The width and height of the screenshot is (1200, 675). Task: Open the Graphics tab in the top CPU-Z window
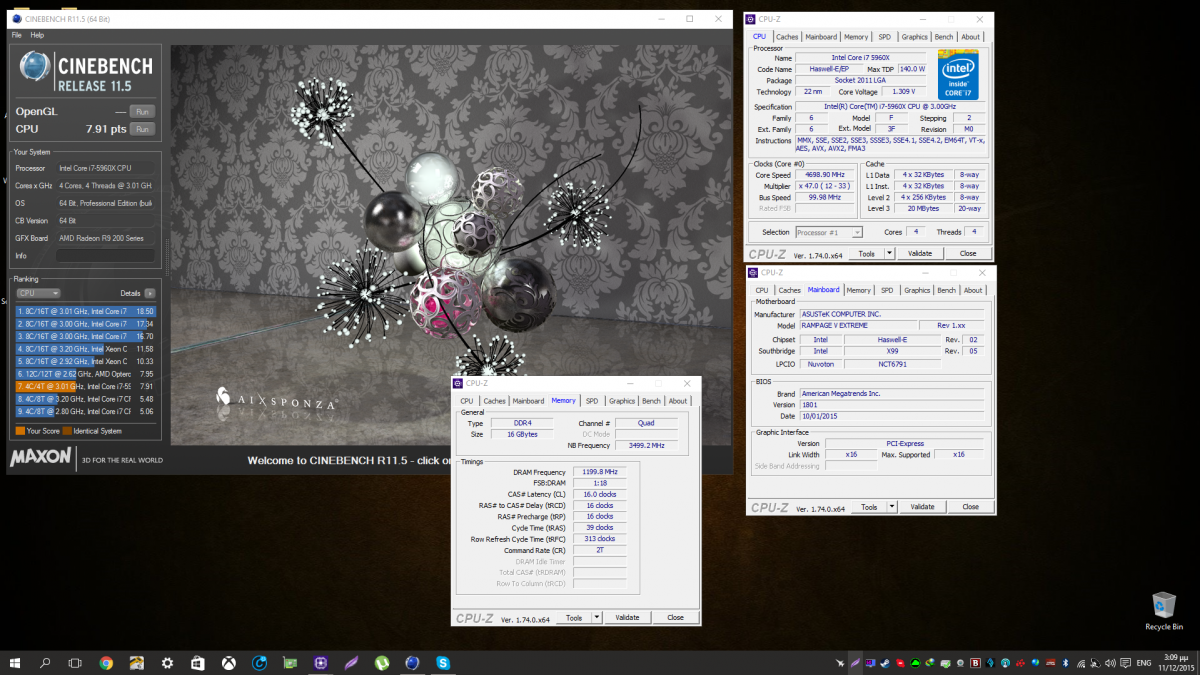point(914,37)
